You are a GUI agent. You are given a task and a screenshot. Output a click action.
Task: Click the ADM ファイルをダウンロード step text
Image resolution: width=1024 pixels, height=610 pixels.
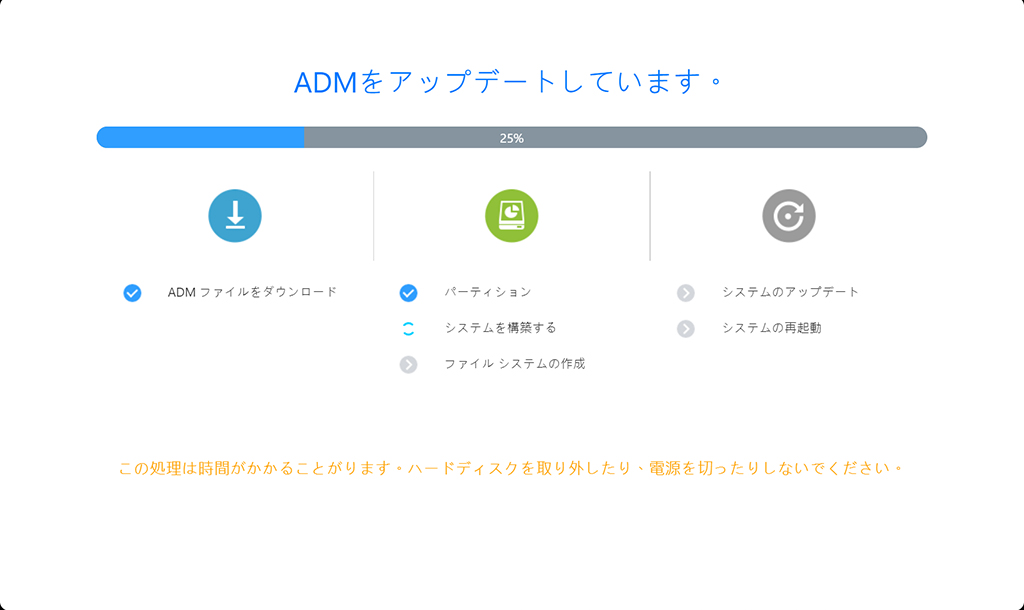[252, 292]
